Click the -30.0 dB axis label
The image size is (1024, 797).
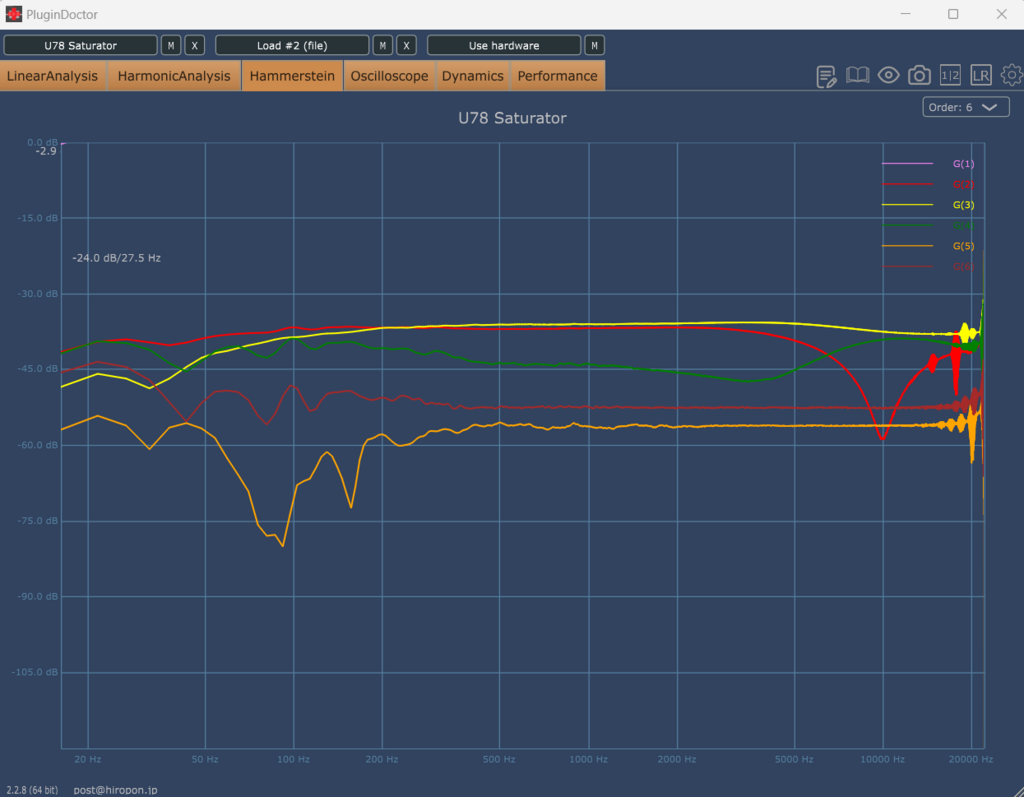tap(38, 294)
